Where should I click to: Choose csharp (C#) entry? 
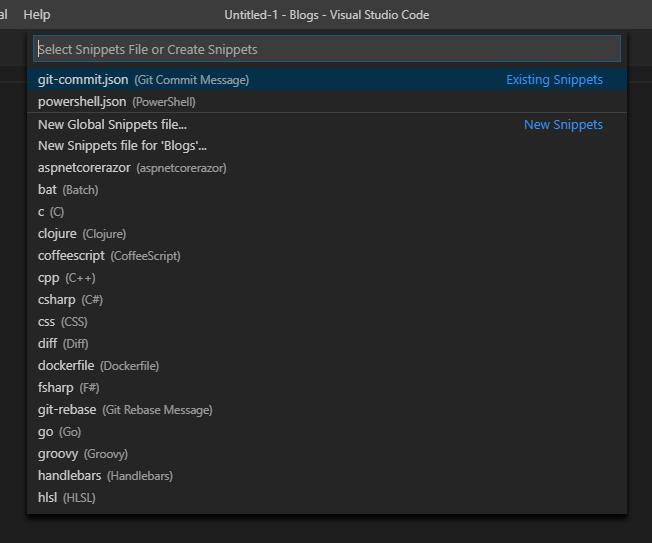pyautogui.click(x=327, y=300)
